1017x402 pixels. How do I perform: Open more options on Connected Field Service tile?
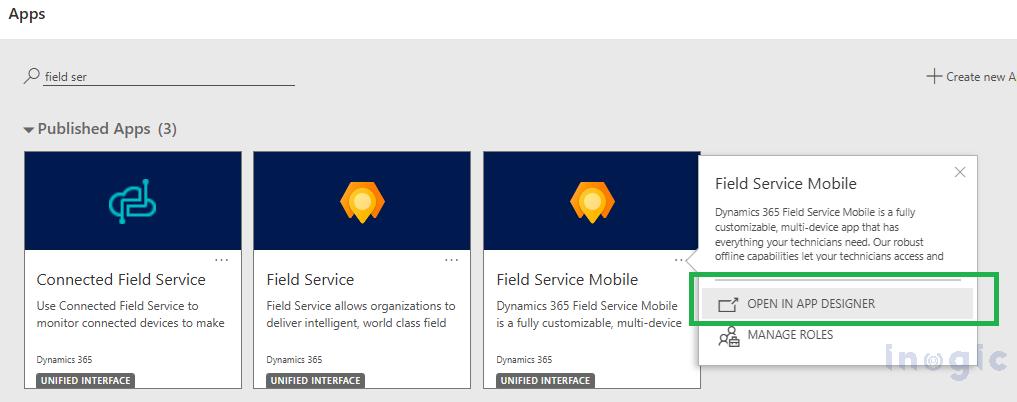point(222,259)
